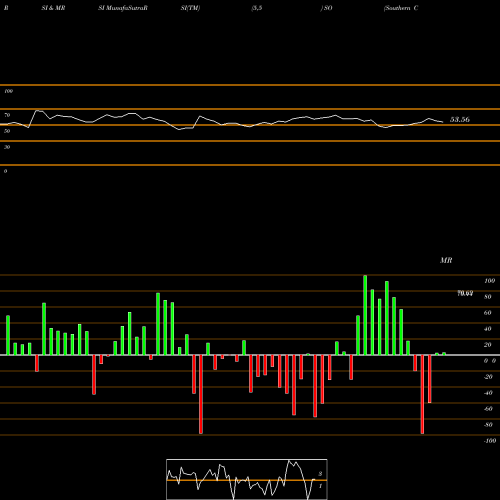Click the MR label above the bar chart

pos(446,260)
